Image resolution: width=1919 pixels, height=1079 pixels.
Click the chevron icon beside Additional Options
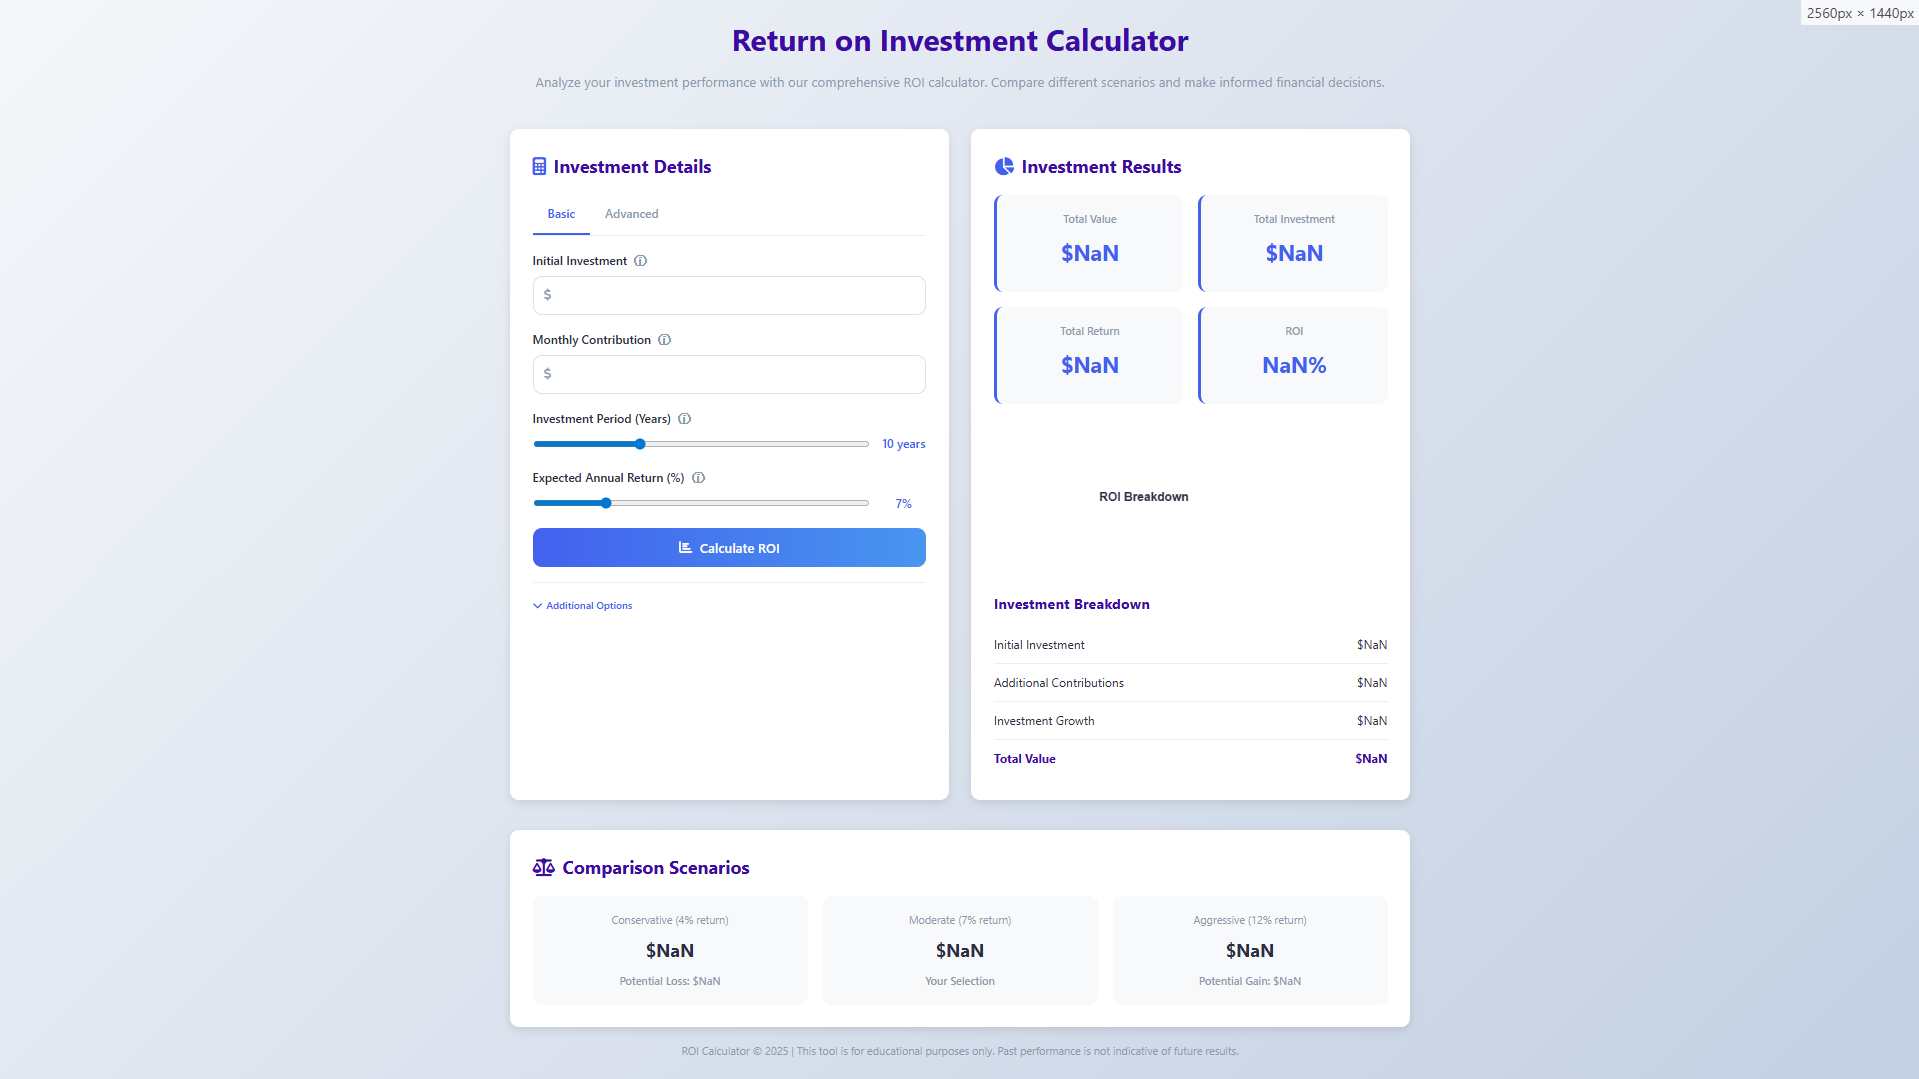pos(538,606)
